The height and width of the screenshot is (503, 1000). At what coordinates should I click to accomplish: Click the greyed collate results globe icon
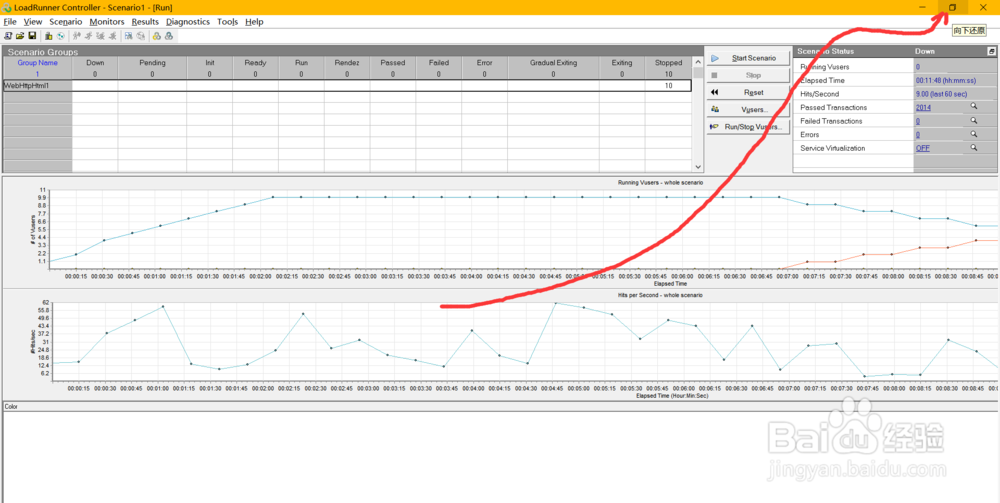140,36
